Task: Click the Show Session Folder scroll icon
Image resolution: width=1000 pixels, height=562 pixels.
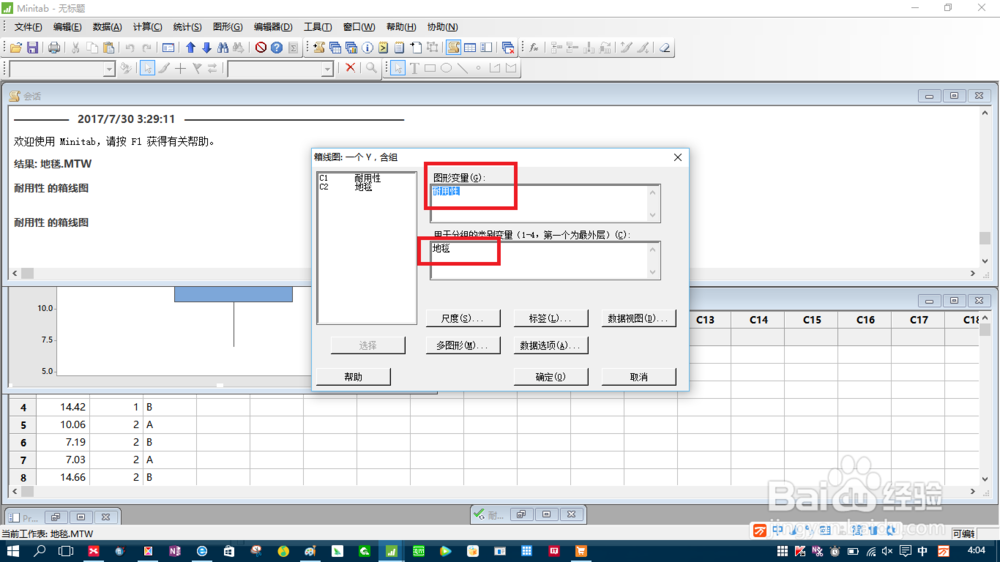Action: point(318,48)
